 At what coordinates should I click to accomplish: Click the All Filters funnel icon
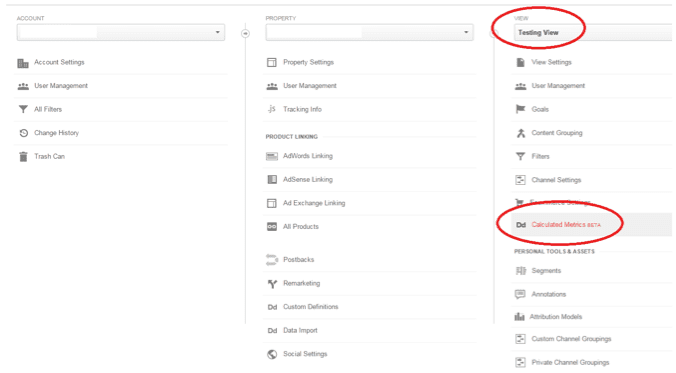click(23, 110)
